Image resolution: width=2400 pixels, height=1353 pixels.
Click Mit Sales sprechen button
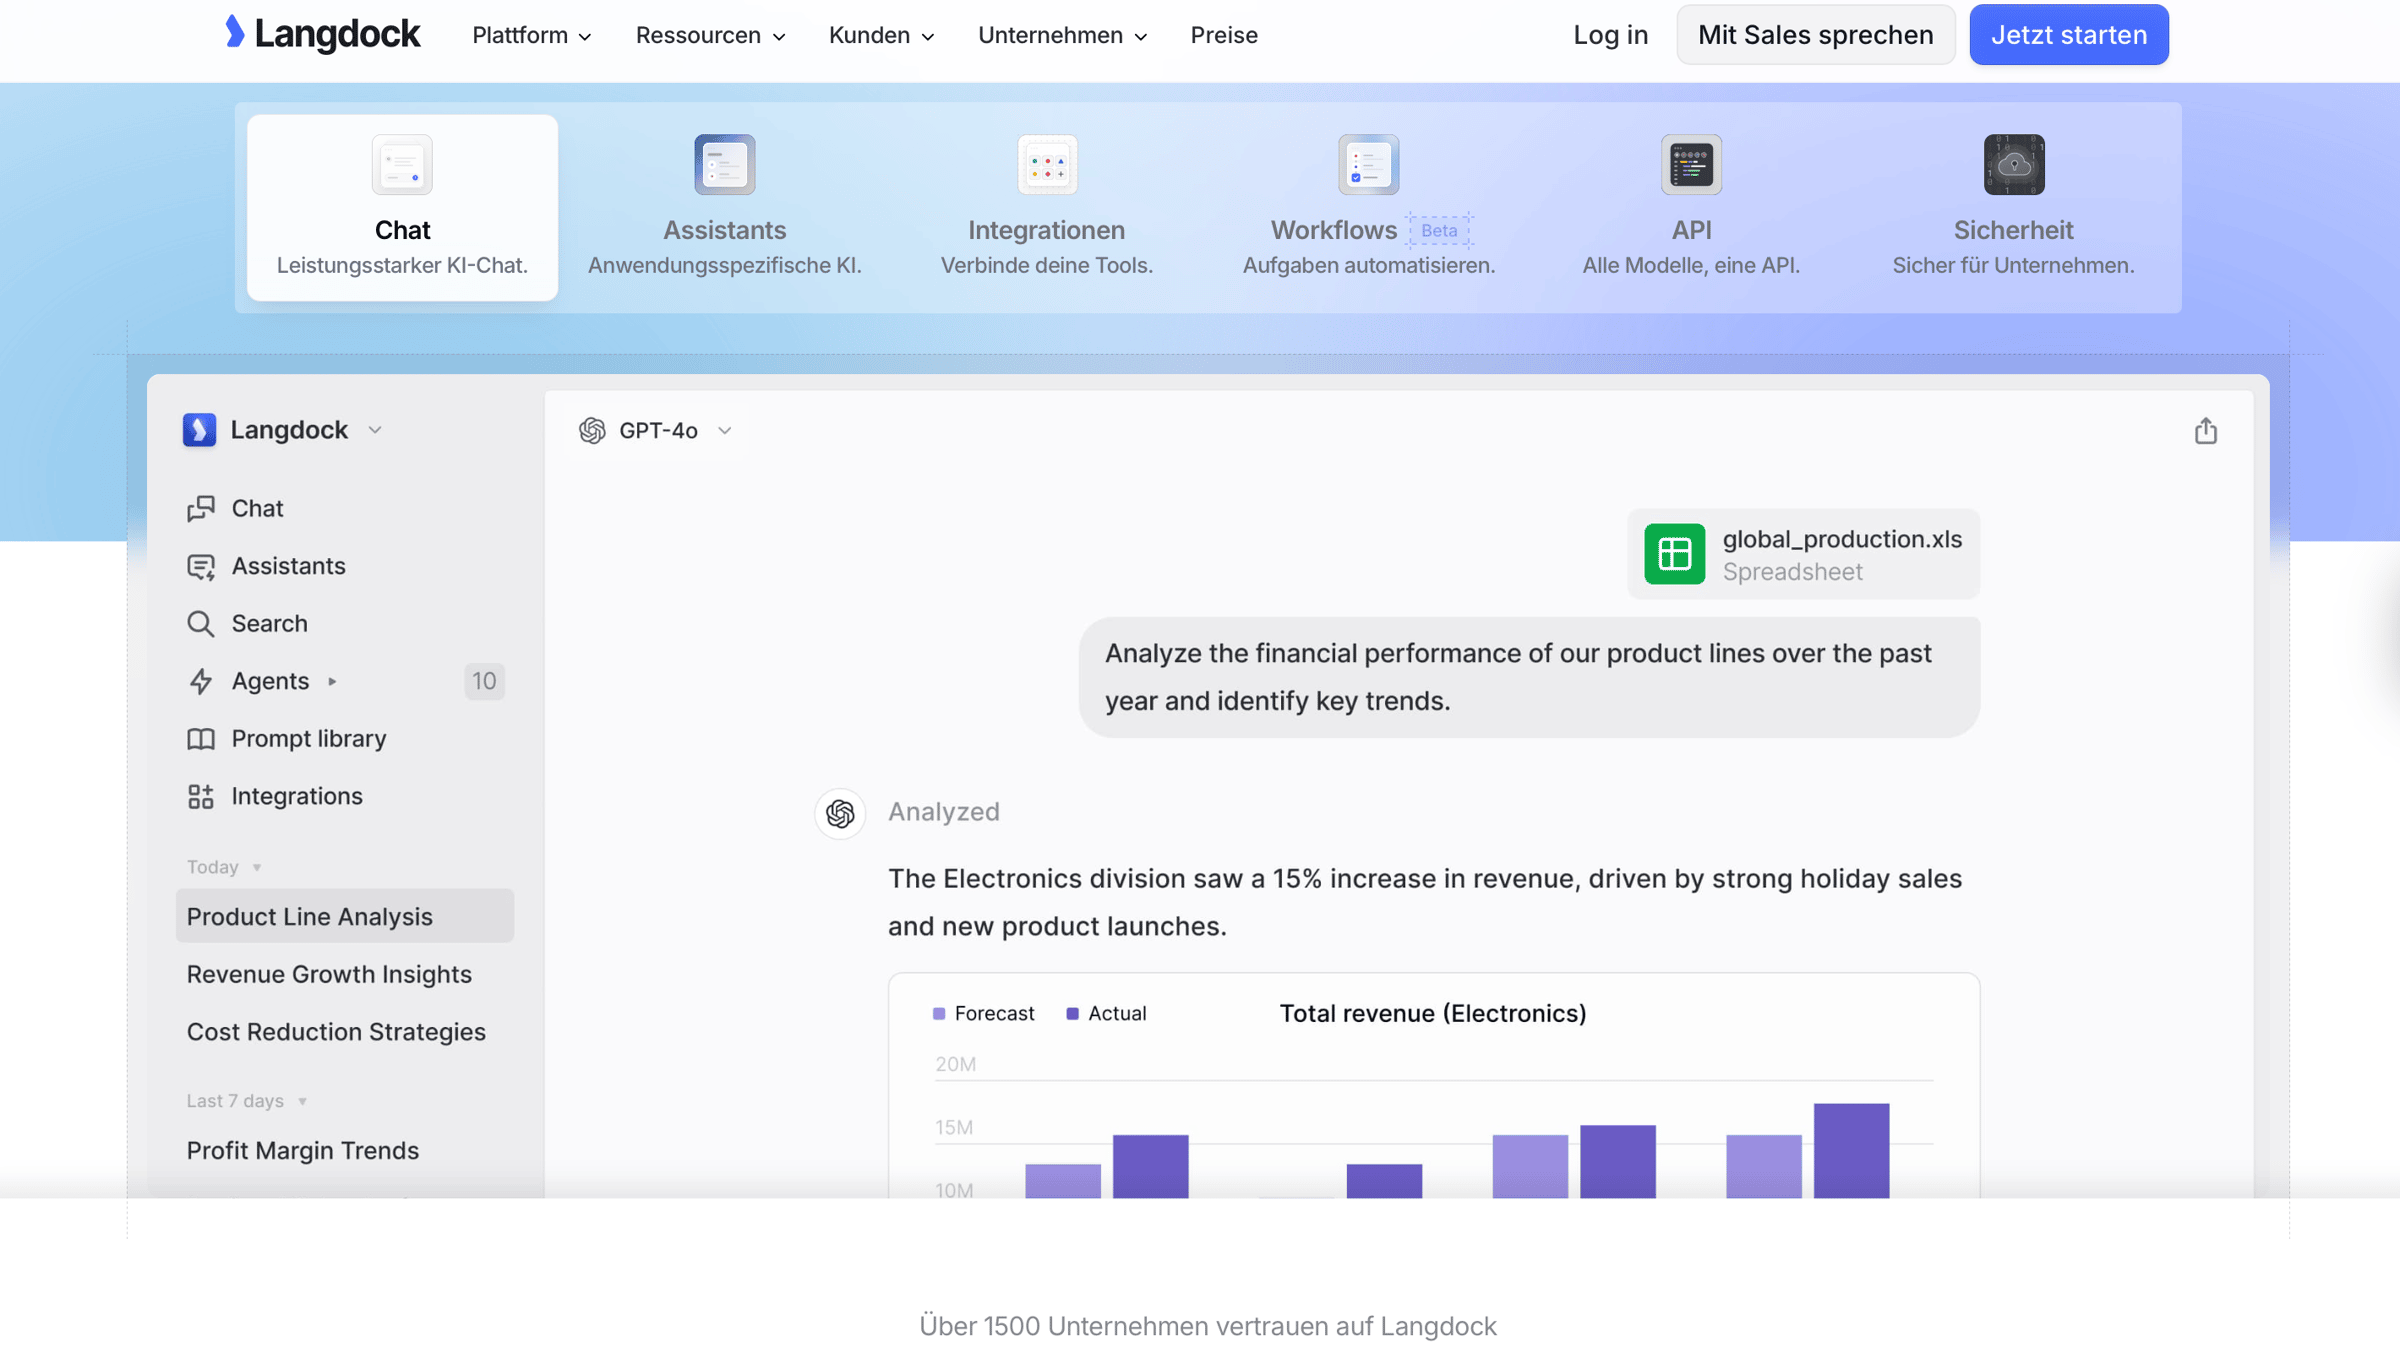pyautogui.click(x=1815, y=35)
